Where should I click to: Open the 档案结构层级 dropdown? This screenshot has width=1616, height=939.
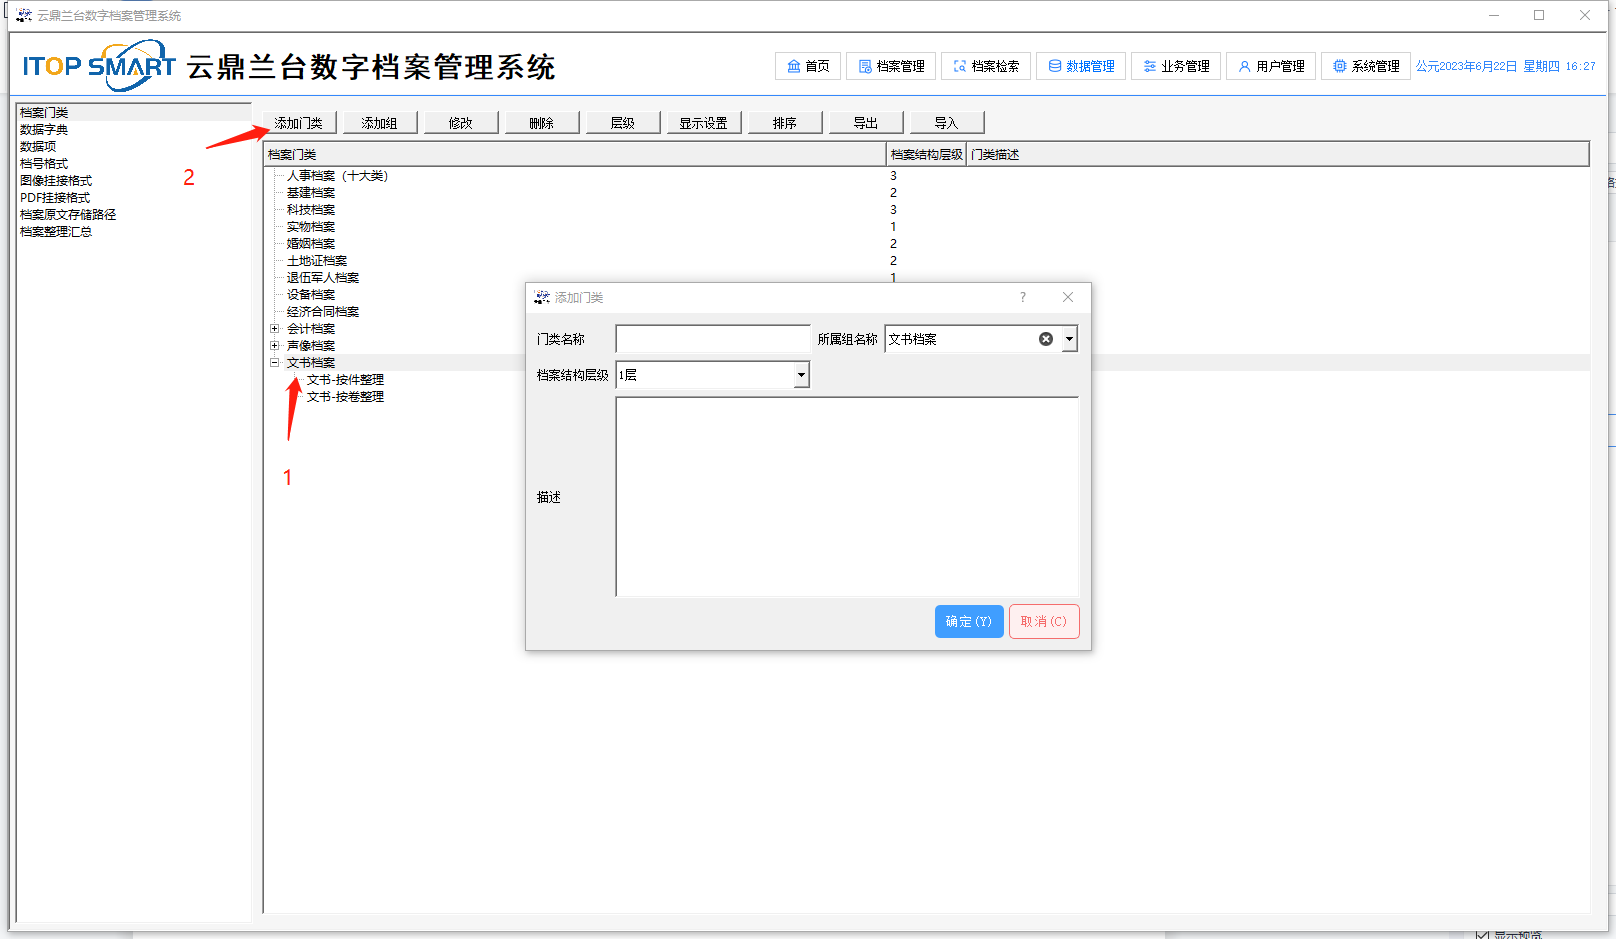tap(801, 375)
